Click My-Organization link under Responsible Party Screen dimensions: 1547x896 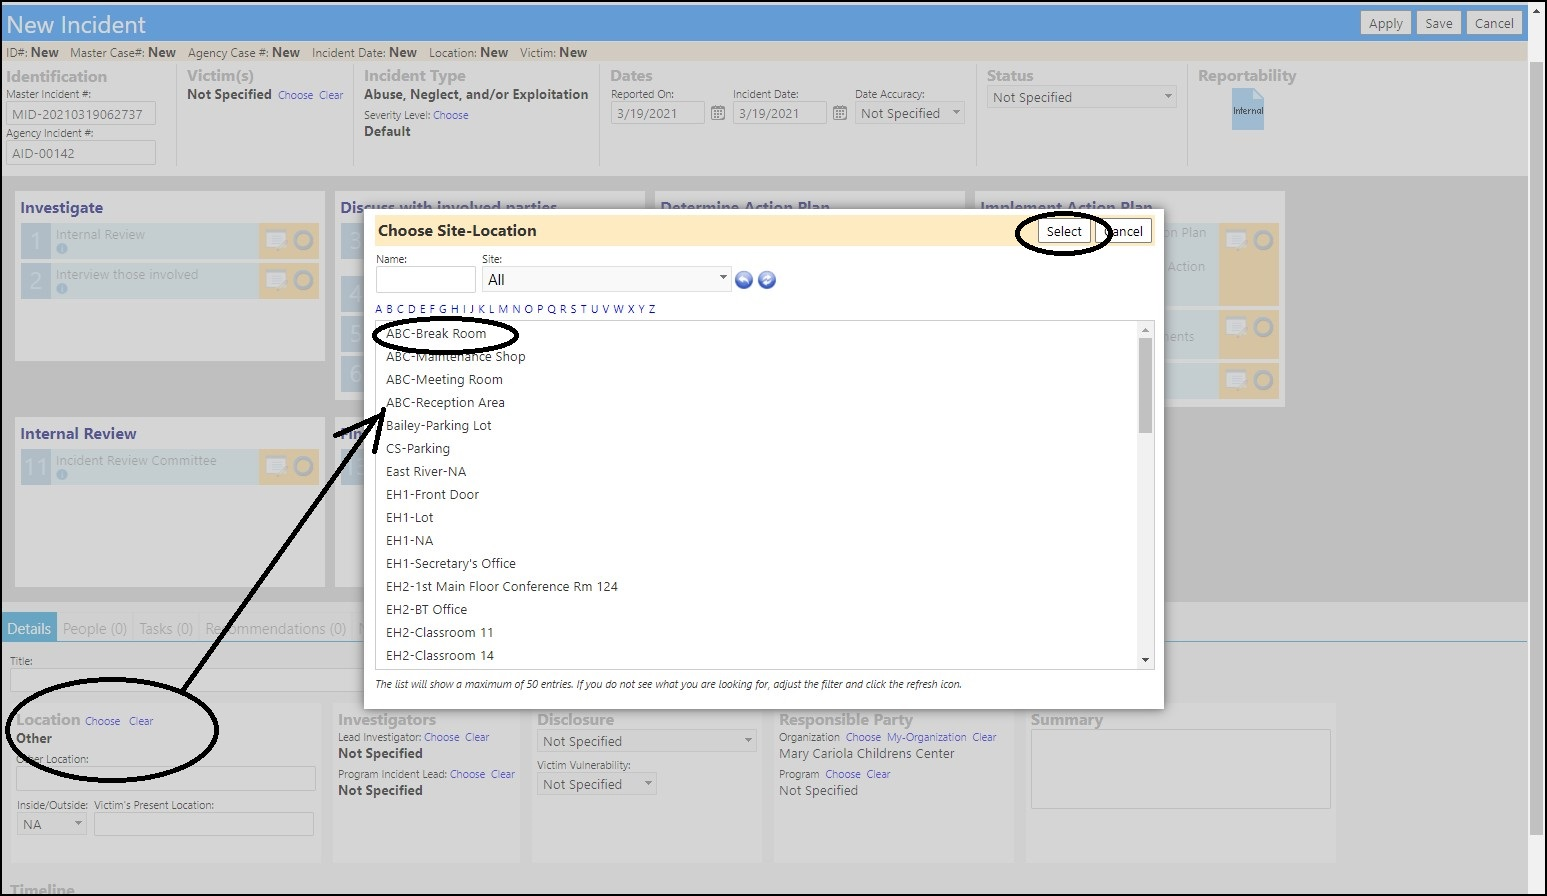(927, 737)
